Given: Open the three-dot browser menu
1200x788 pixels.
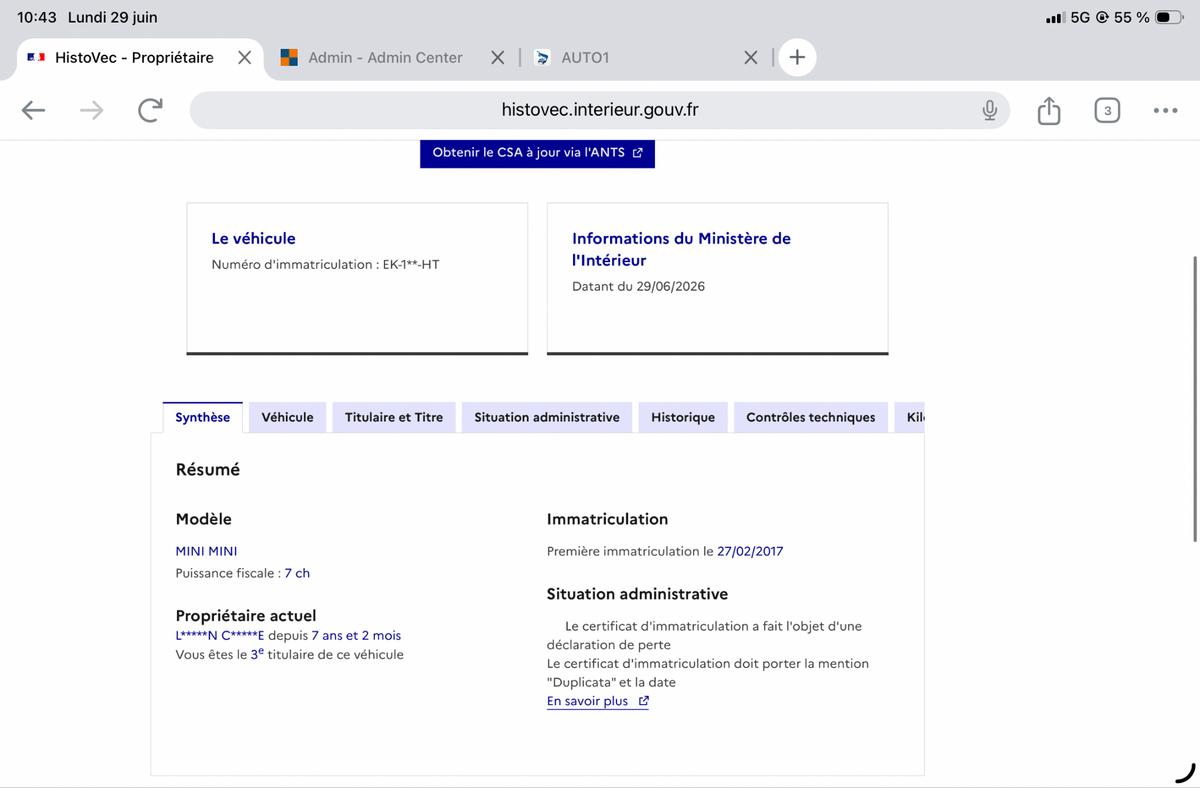Looking at the screenshot, I should (x=1165, y=110).
